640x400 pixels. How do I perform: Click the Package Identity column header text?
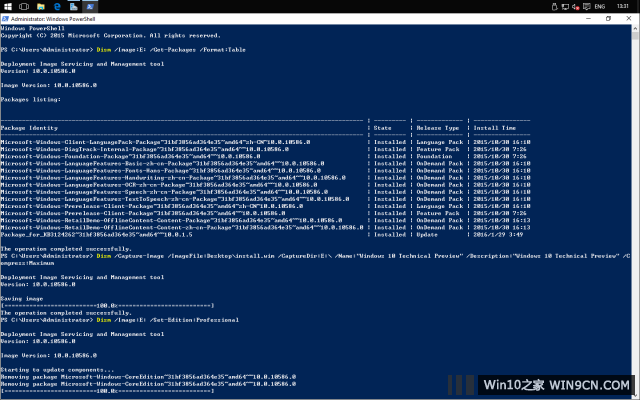[29, 128]
